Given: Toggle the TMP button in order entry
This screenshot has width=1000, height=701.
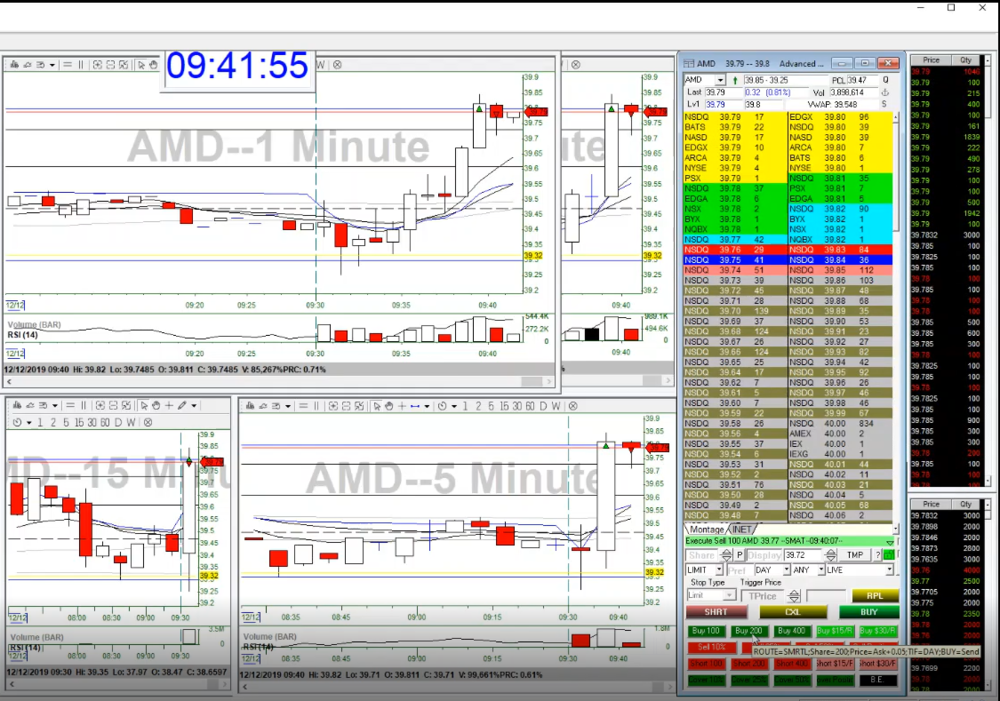Looking at the screenshot, I should pos(854,555).
